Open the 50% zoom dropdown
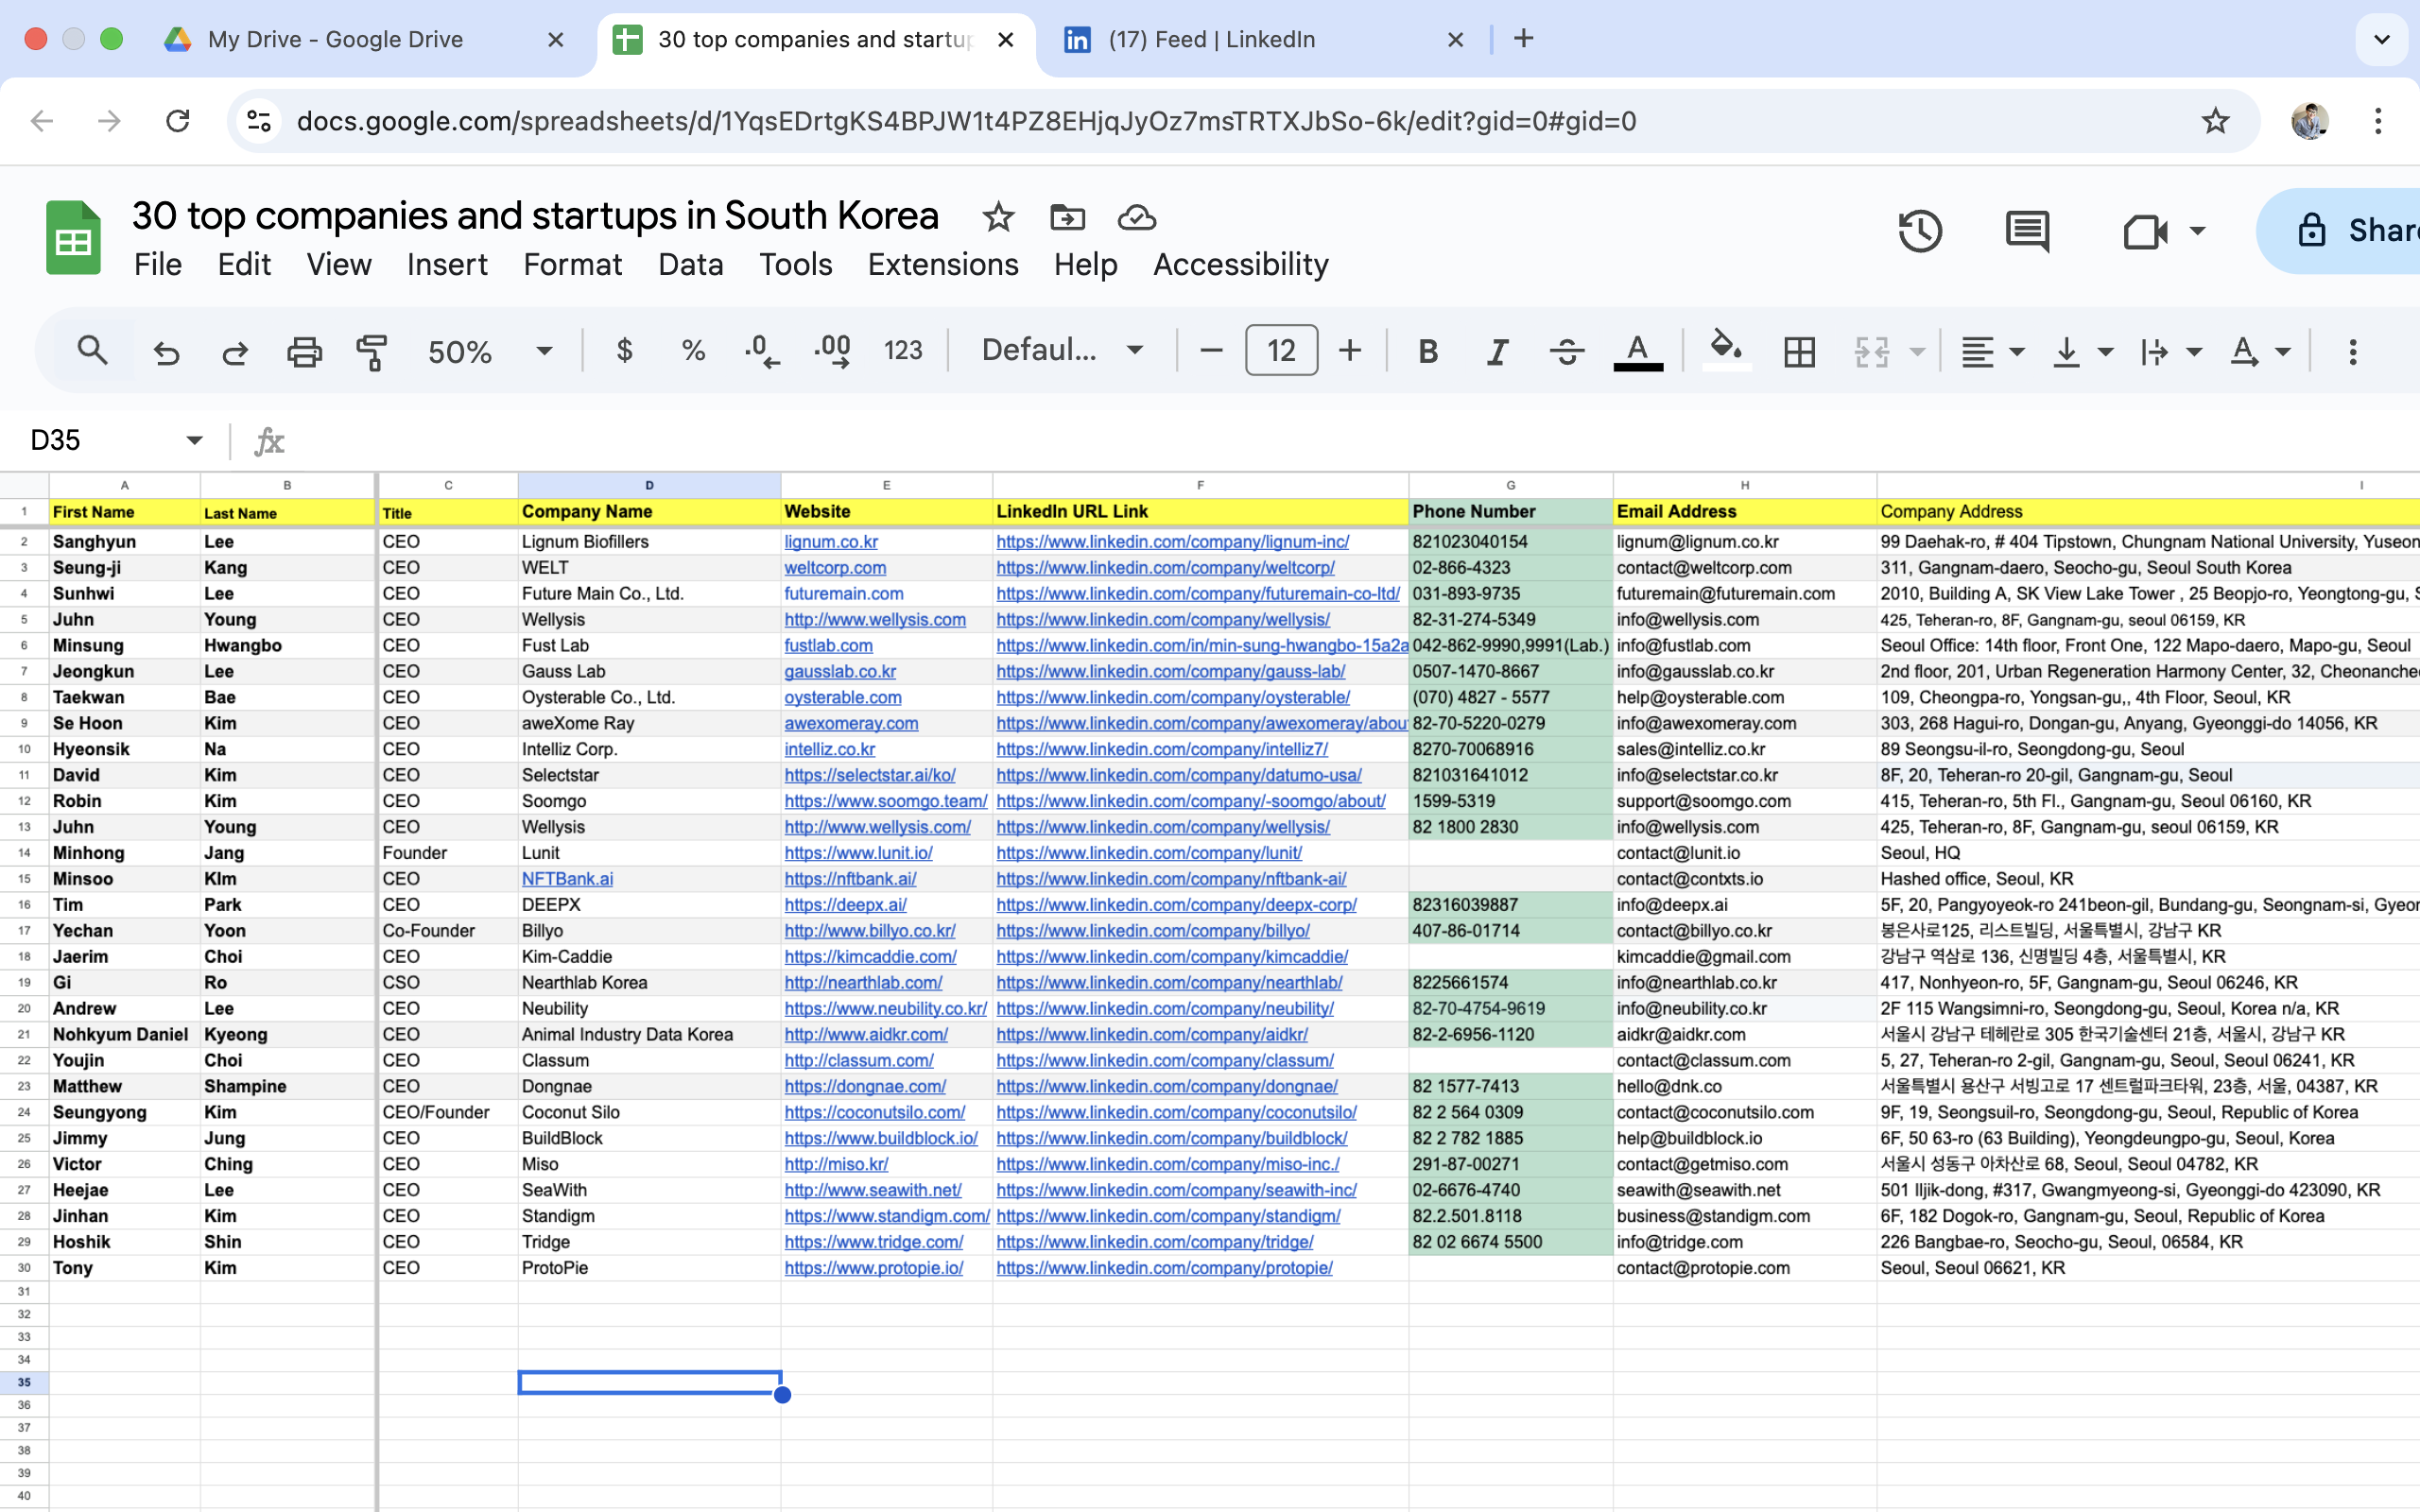The height and width of the screenshot is (1512, 2420). click(489, 351)
